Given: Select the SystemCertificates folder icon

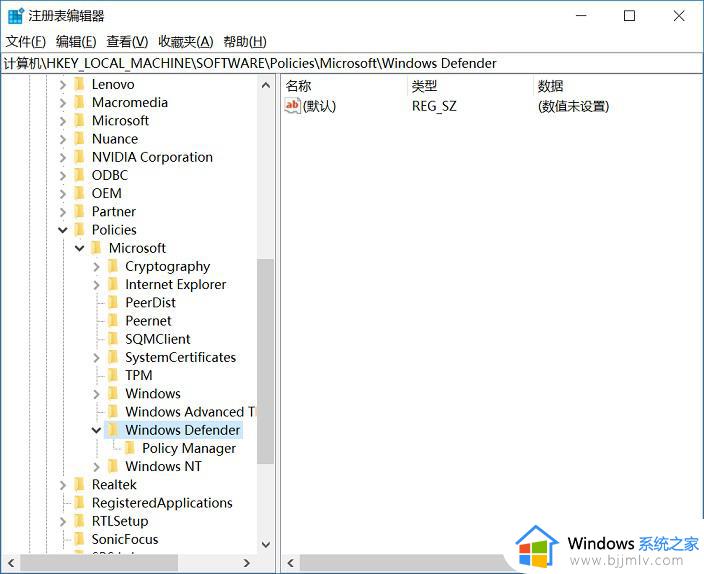Looking at the screenshot, I should tap(113, 357).
